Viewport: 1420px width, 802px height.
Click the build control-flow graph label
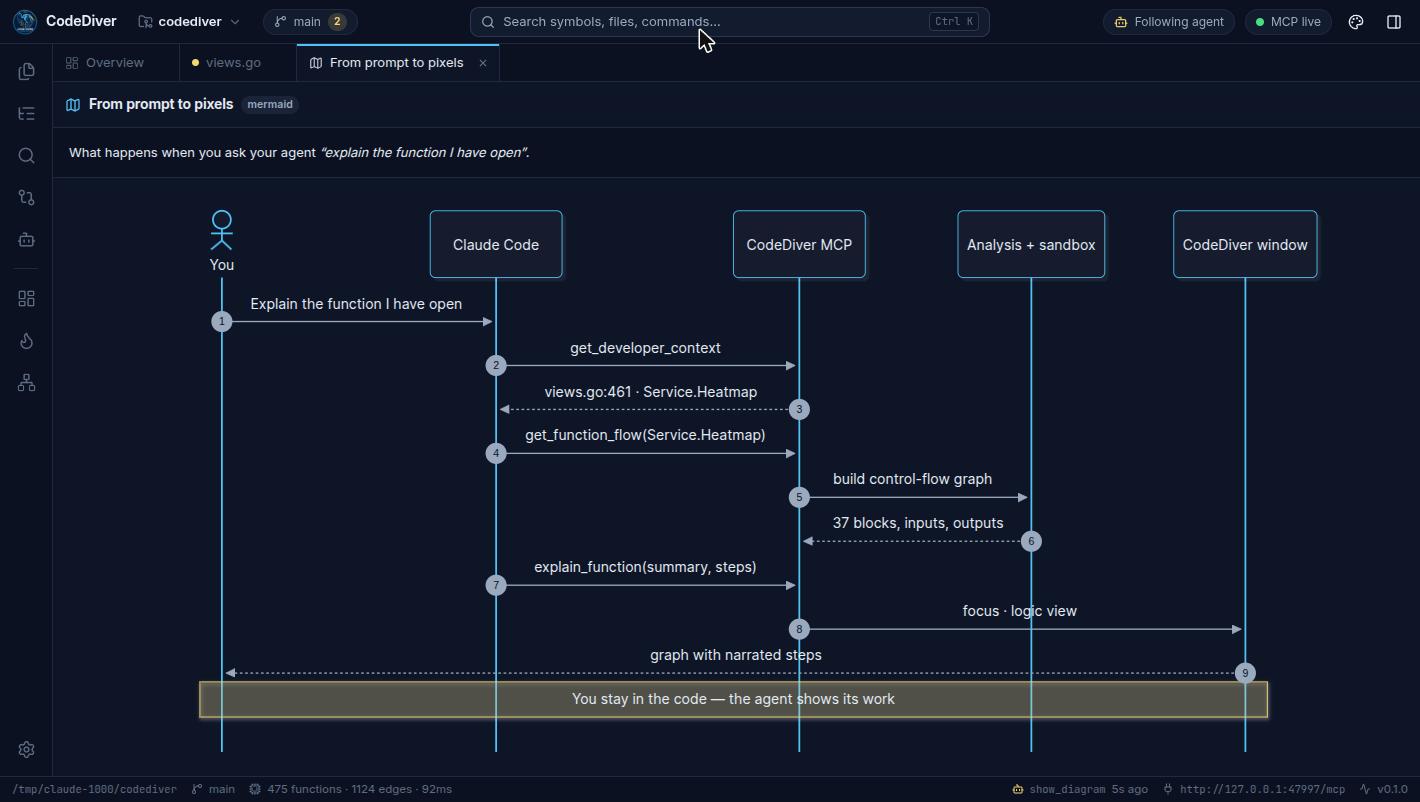912,479
